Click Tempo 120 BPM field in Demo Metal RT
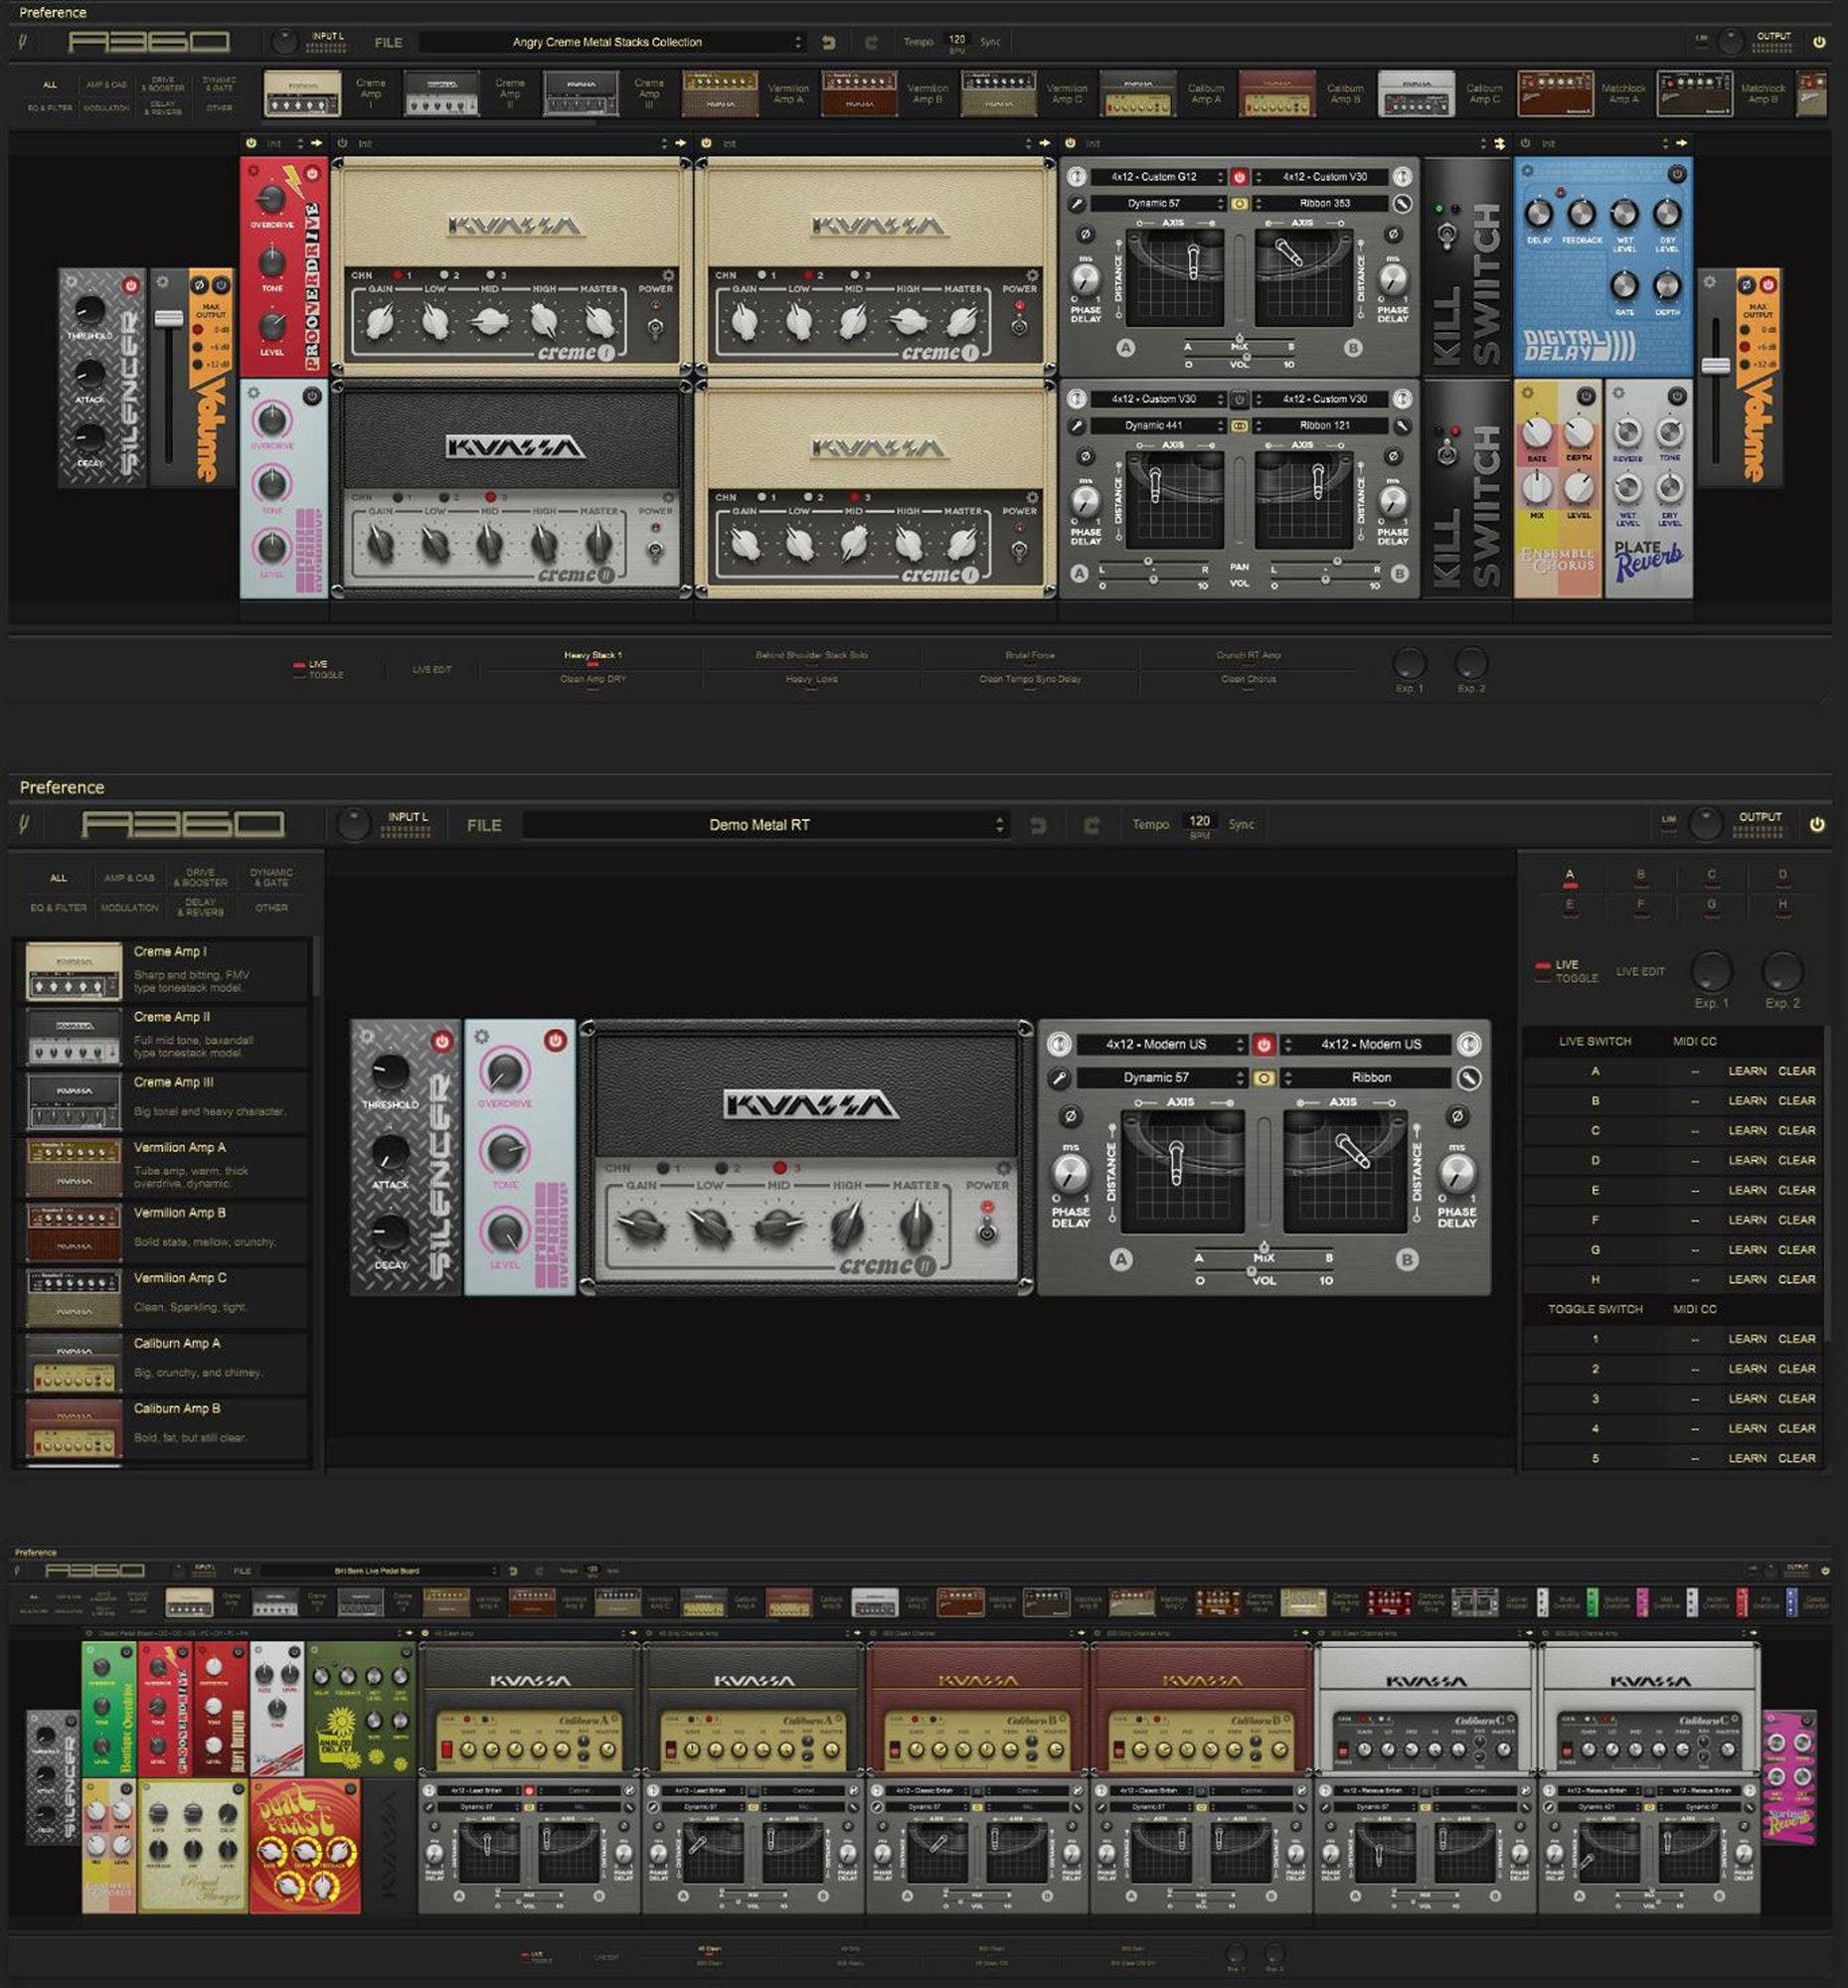 point(1199,824)
